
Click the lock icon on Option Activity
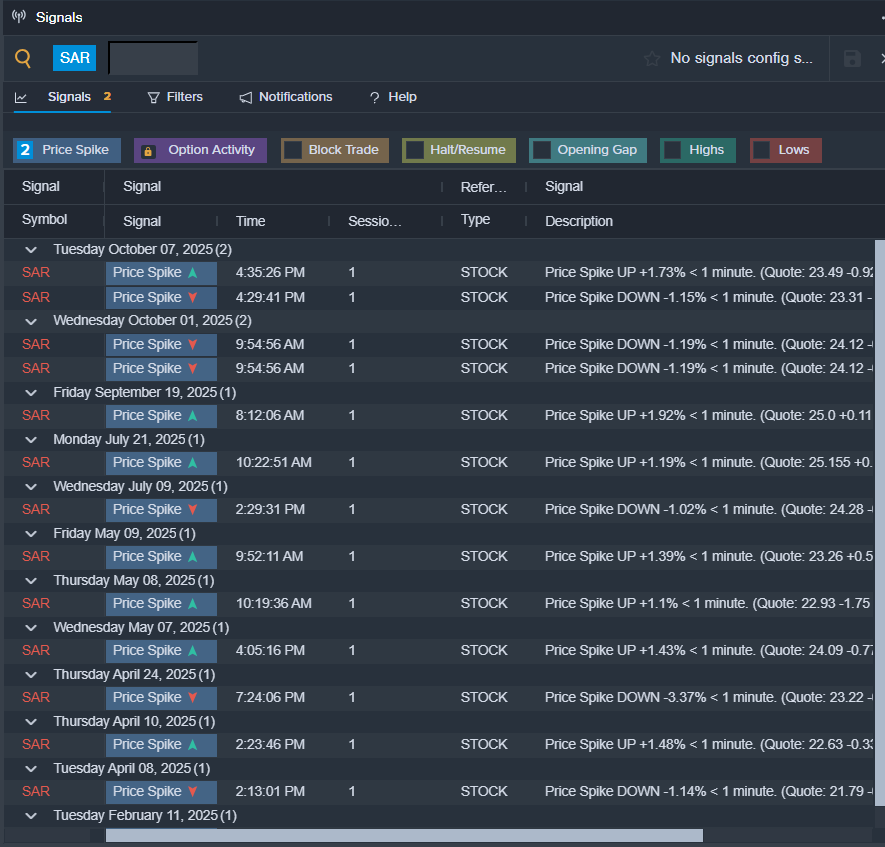coord(148,151)
